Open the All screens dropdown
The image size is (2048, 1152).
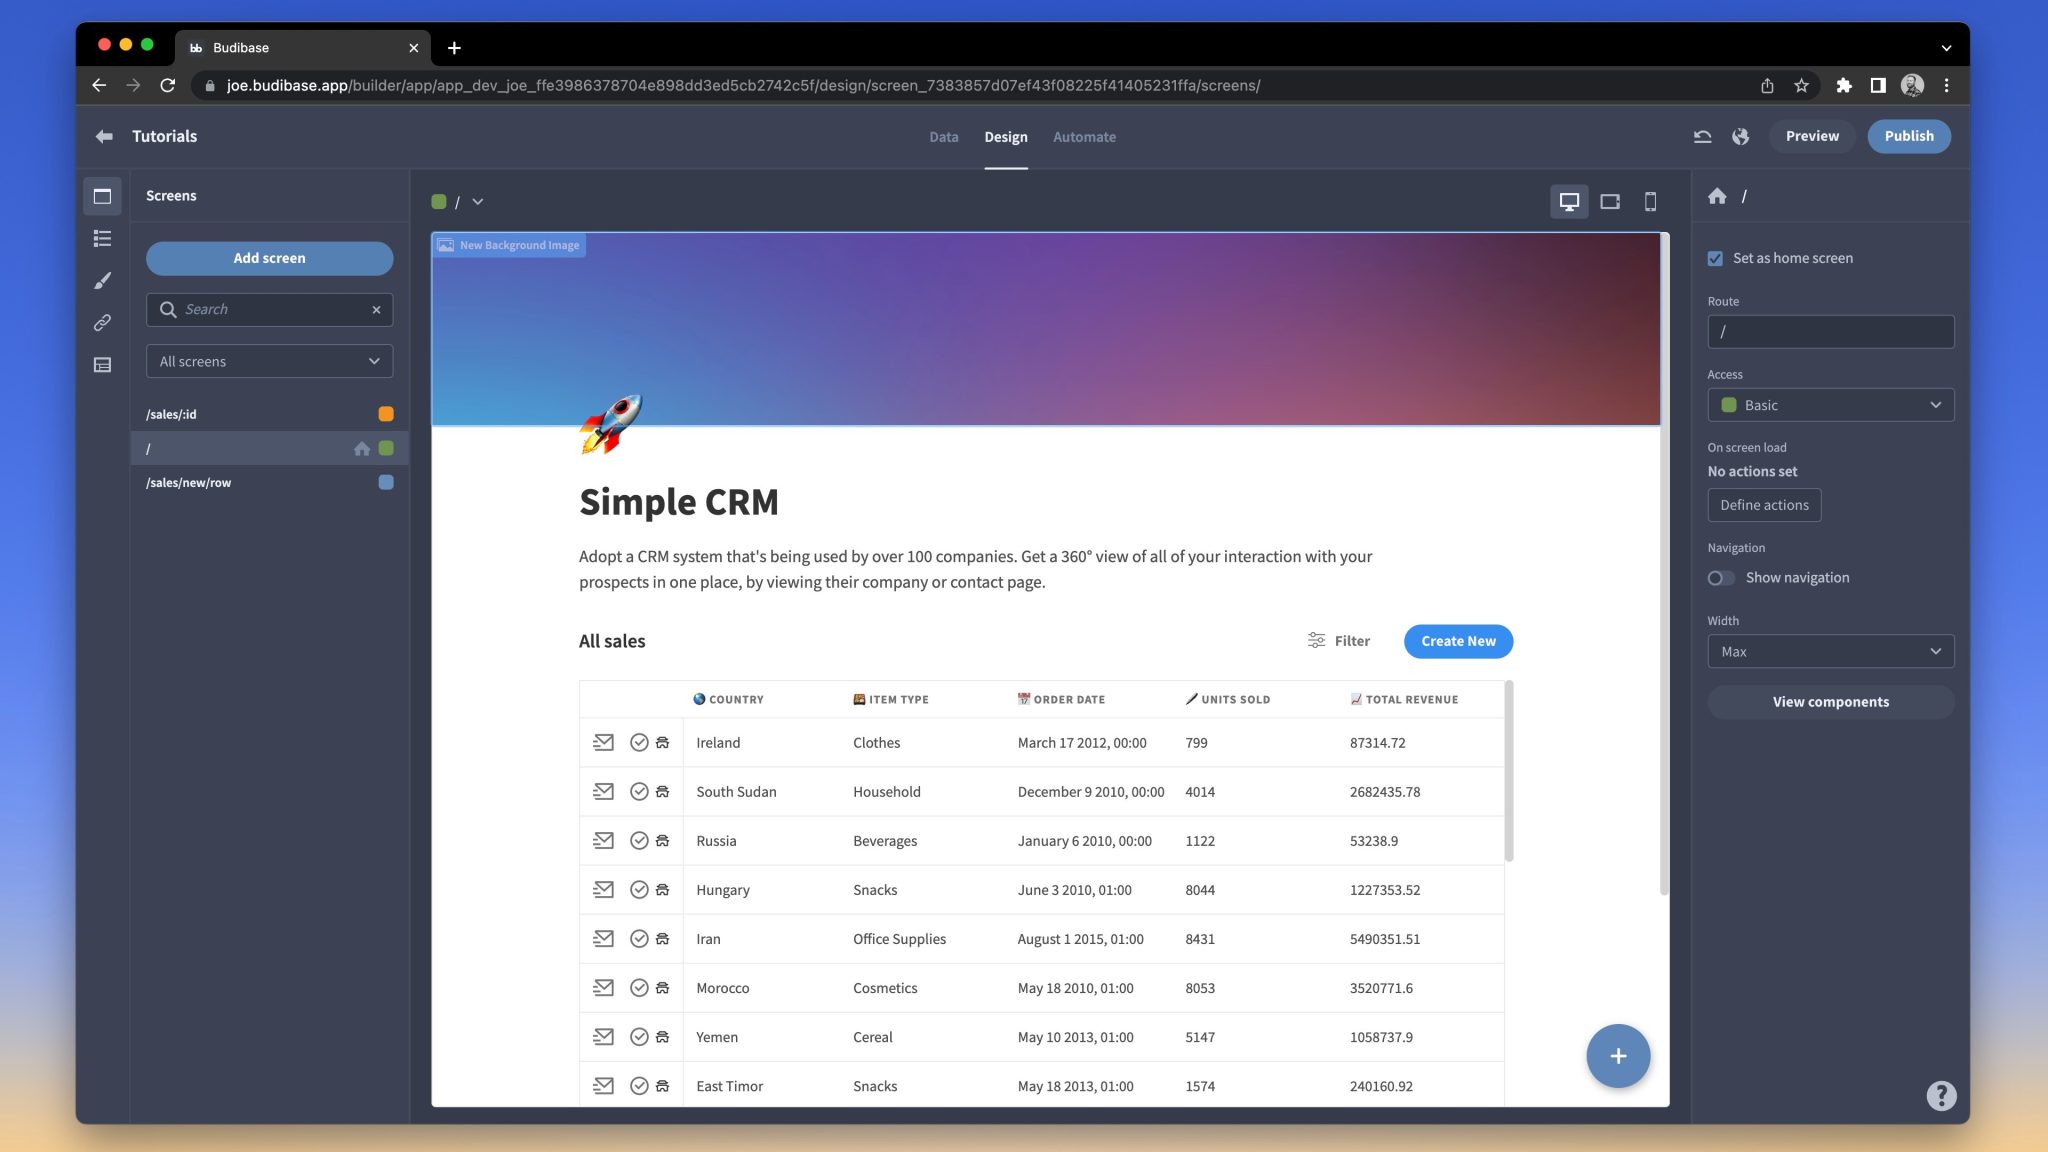269,361
